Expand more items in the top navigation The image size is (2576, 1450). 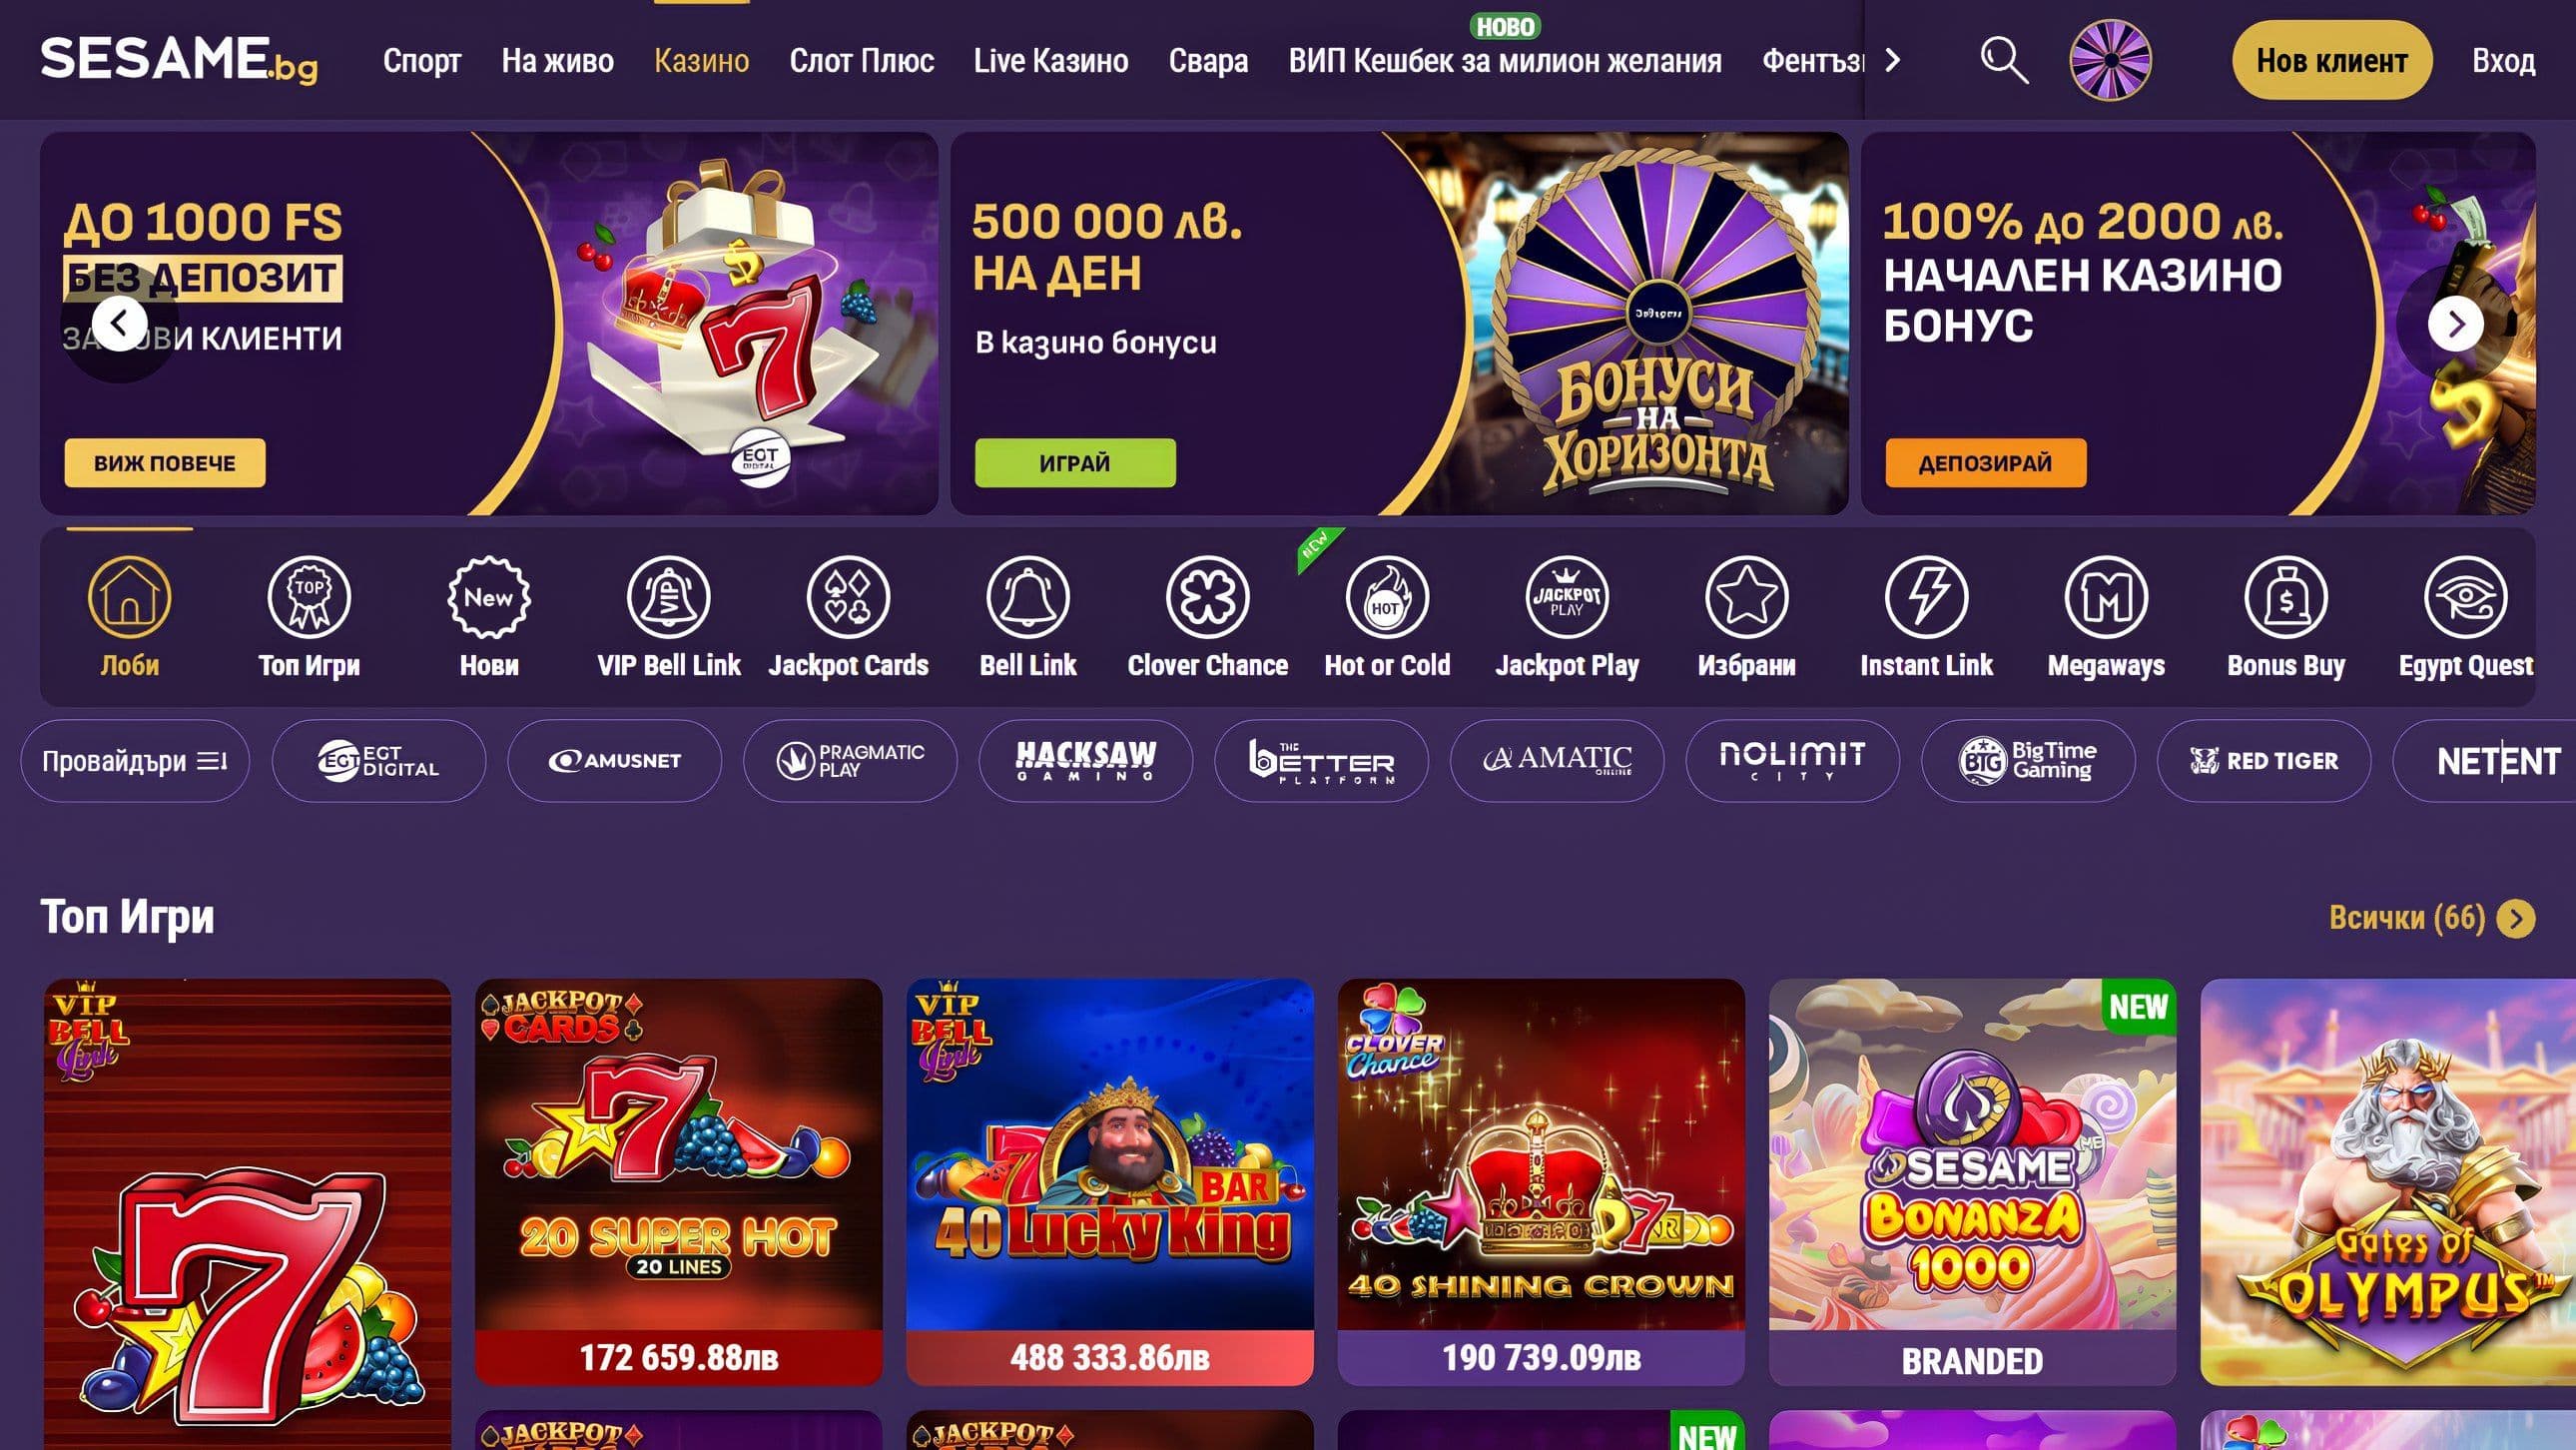coord(1892,61)
